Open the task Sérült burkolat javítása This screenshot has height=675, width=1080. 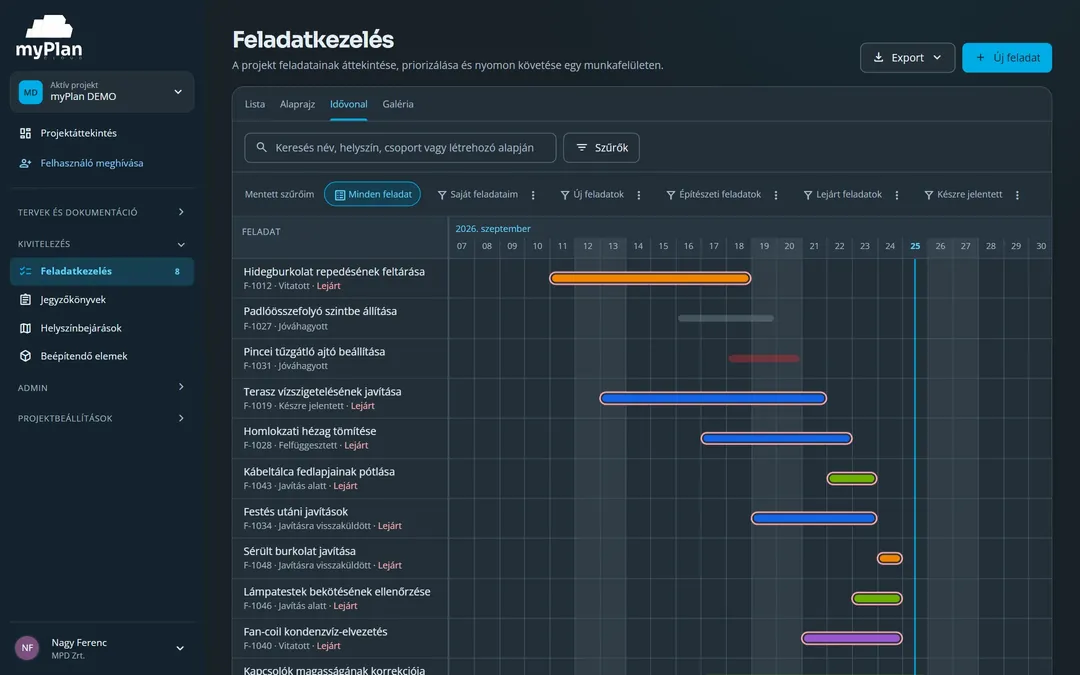point(300,551)
